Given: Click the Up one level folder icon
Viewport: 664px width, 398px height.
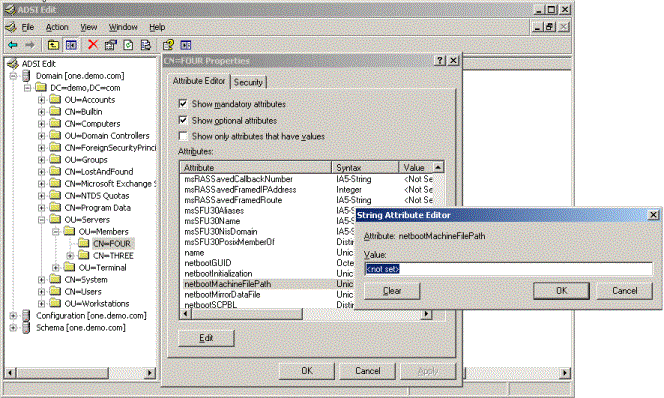Looking at the screenshot, I should [53, 45].
